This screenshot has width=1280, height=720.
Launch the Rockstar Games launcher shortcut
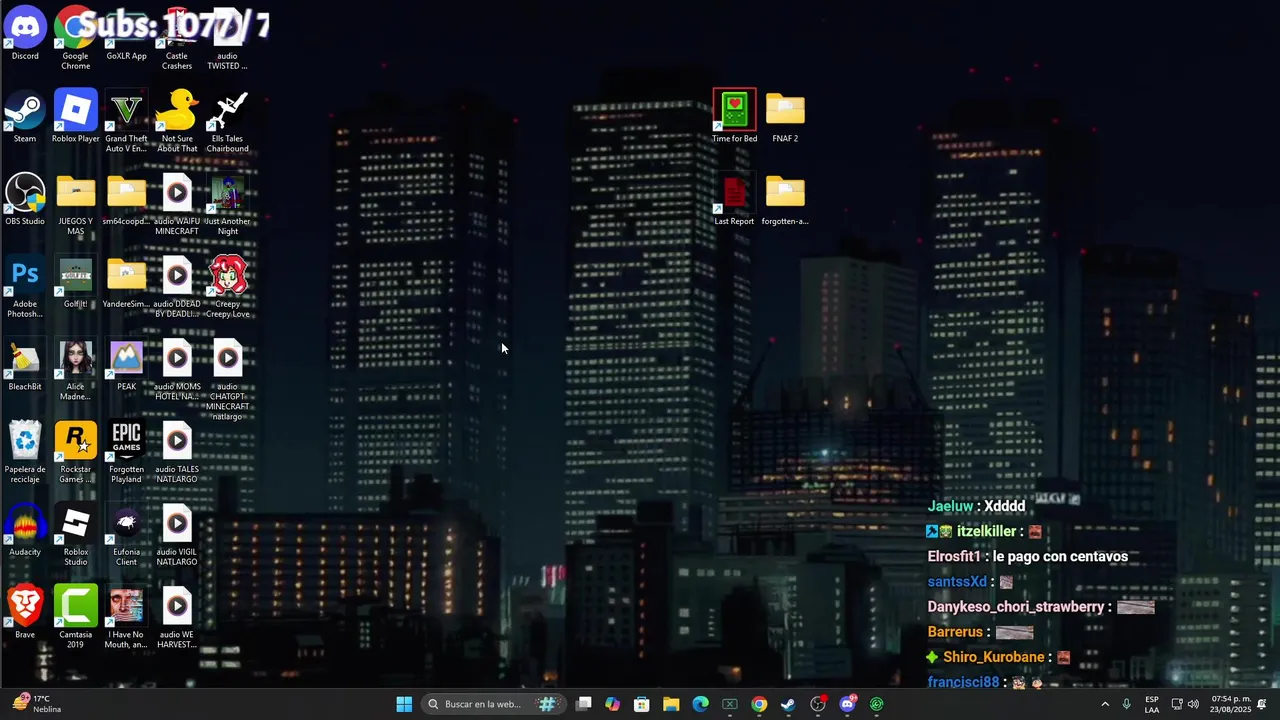(75, 452)
